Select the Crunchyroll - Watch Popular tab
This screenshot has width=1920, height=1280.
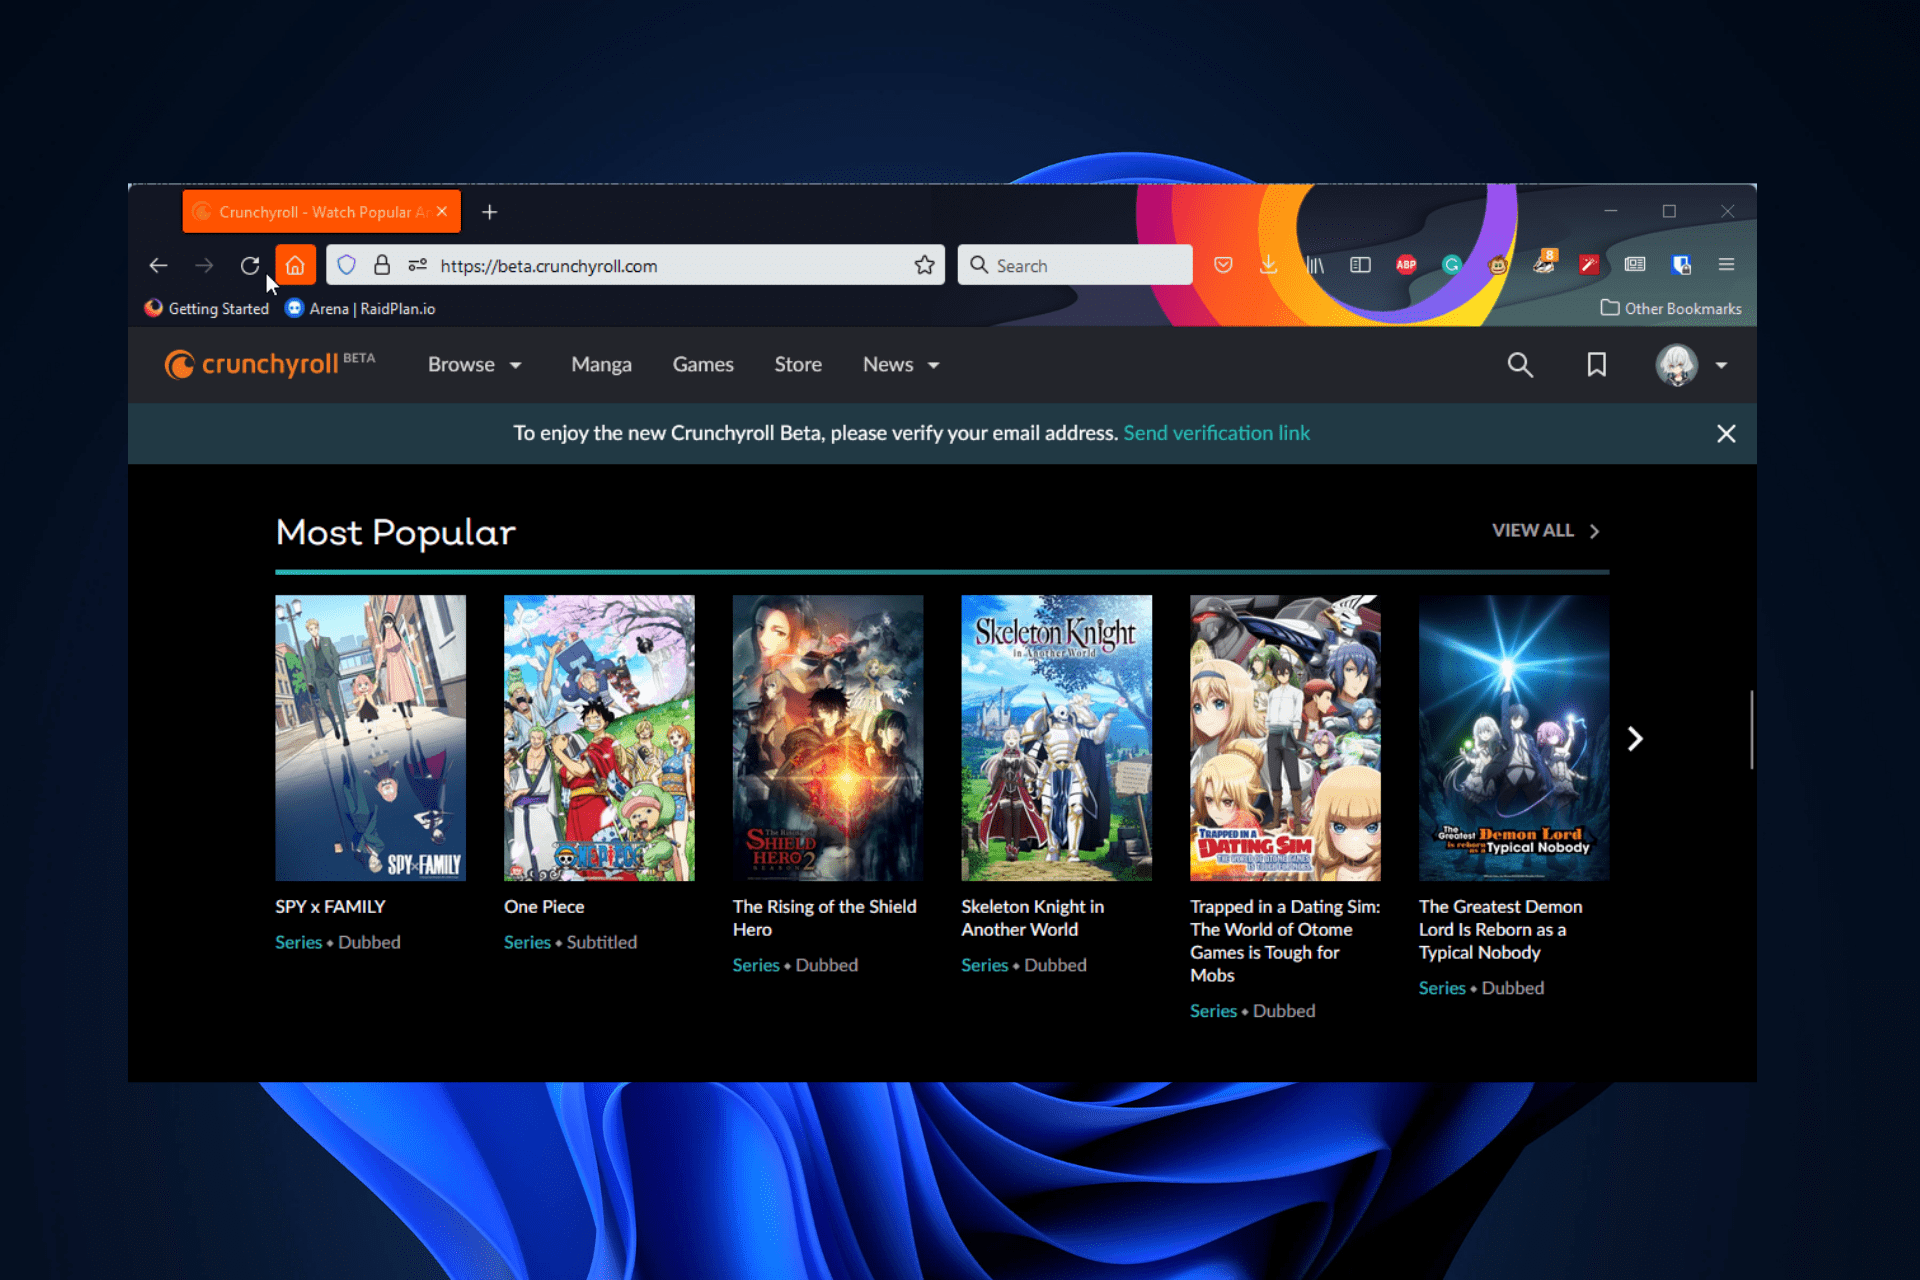pyautogui.click(x=322, y=212)
